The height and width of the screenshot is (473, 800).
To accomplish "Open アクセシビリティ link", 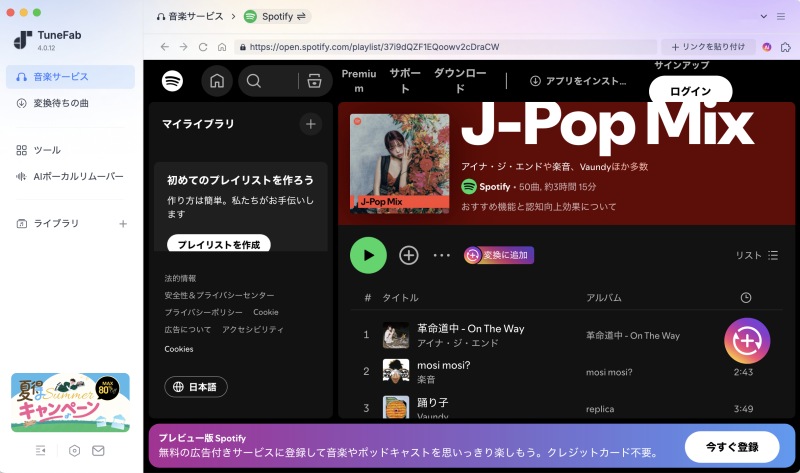I will coord(253,329).
